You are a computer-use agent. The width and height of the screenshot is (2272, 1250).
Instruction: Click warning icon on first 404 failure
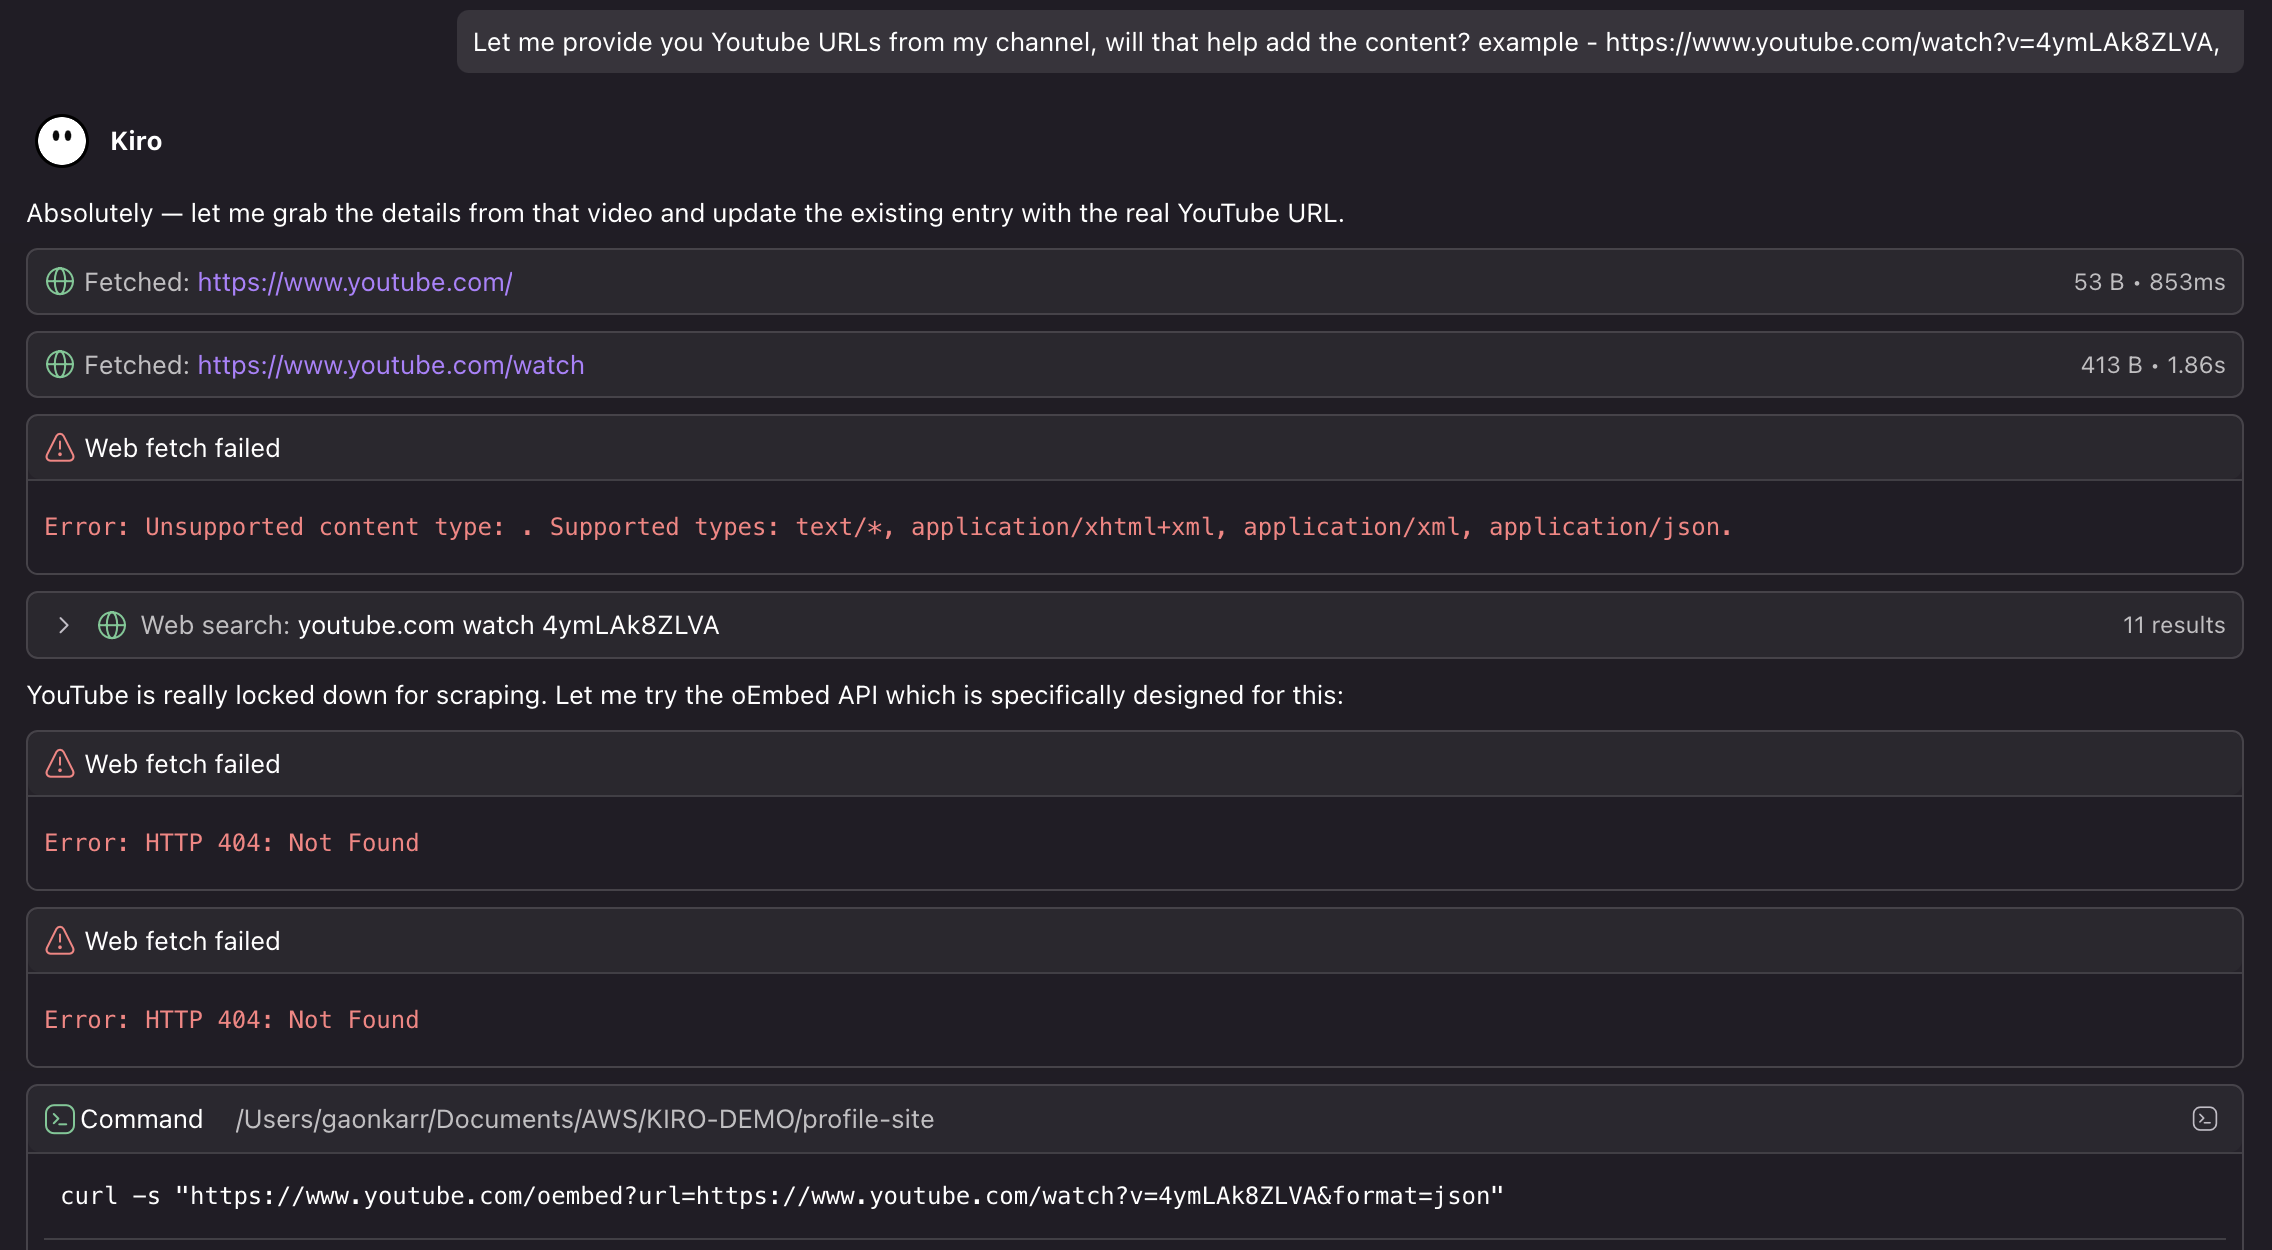click(60, 763)
